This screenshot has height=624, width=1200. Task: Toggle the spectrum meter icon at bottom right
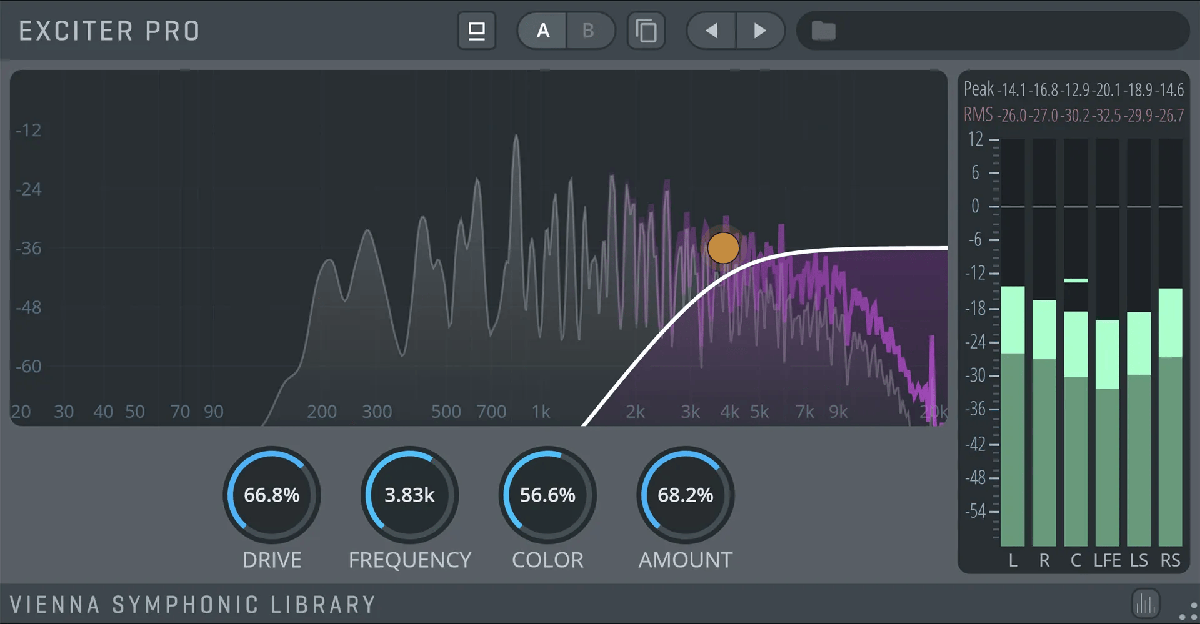pyautogui.click(x=1145, y=603)
